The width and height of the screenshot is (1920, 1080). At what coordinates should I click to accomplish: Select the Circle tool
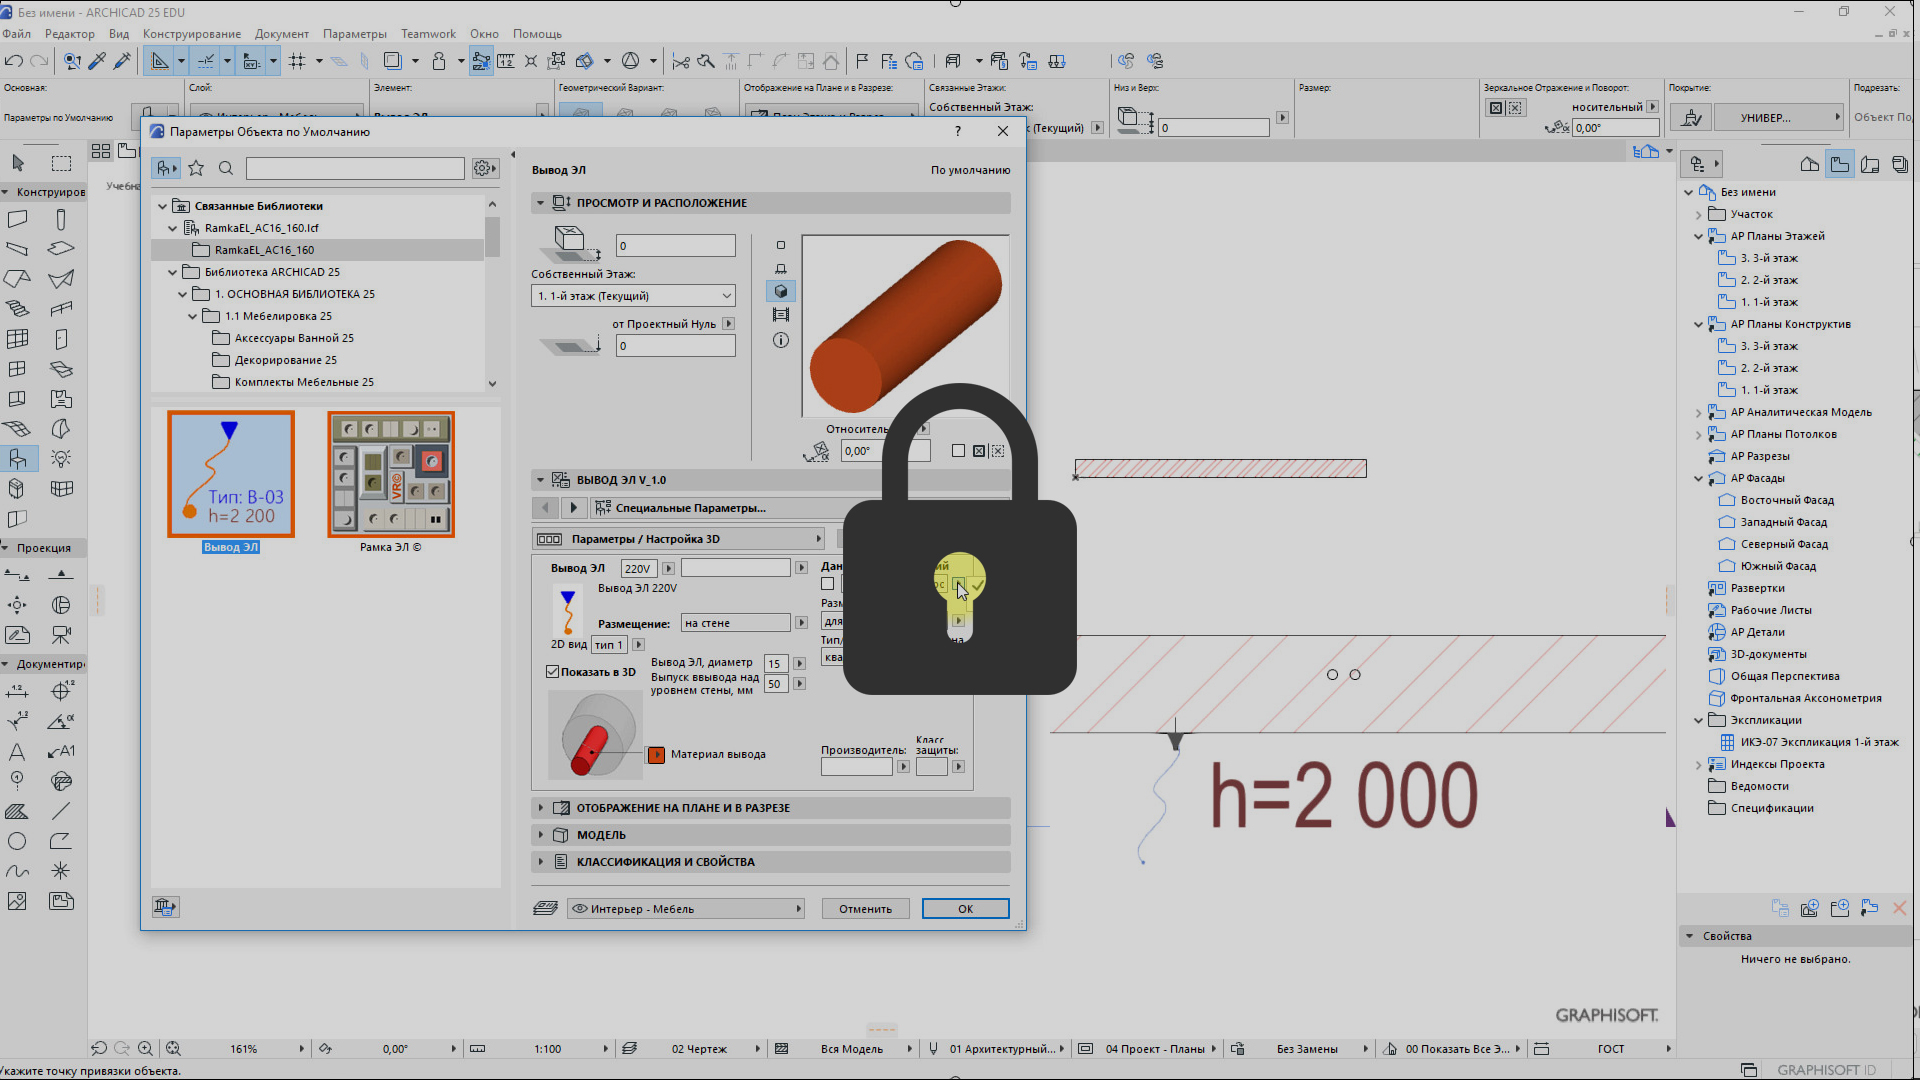click(17, 841)
